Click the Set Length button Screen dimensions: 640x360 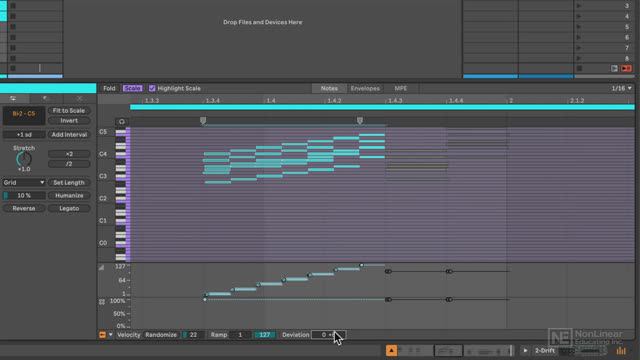[69, 182]
